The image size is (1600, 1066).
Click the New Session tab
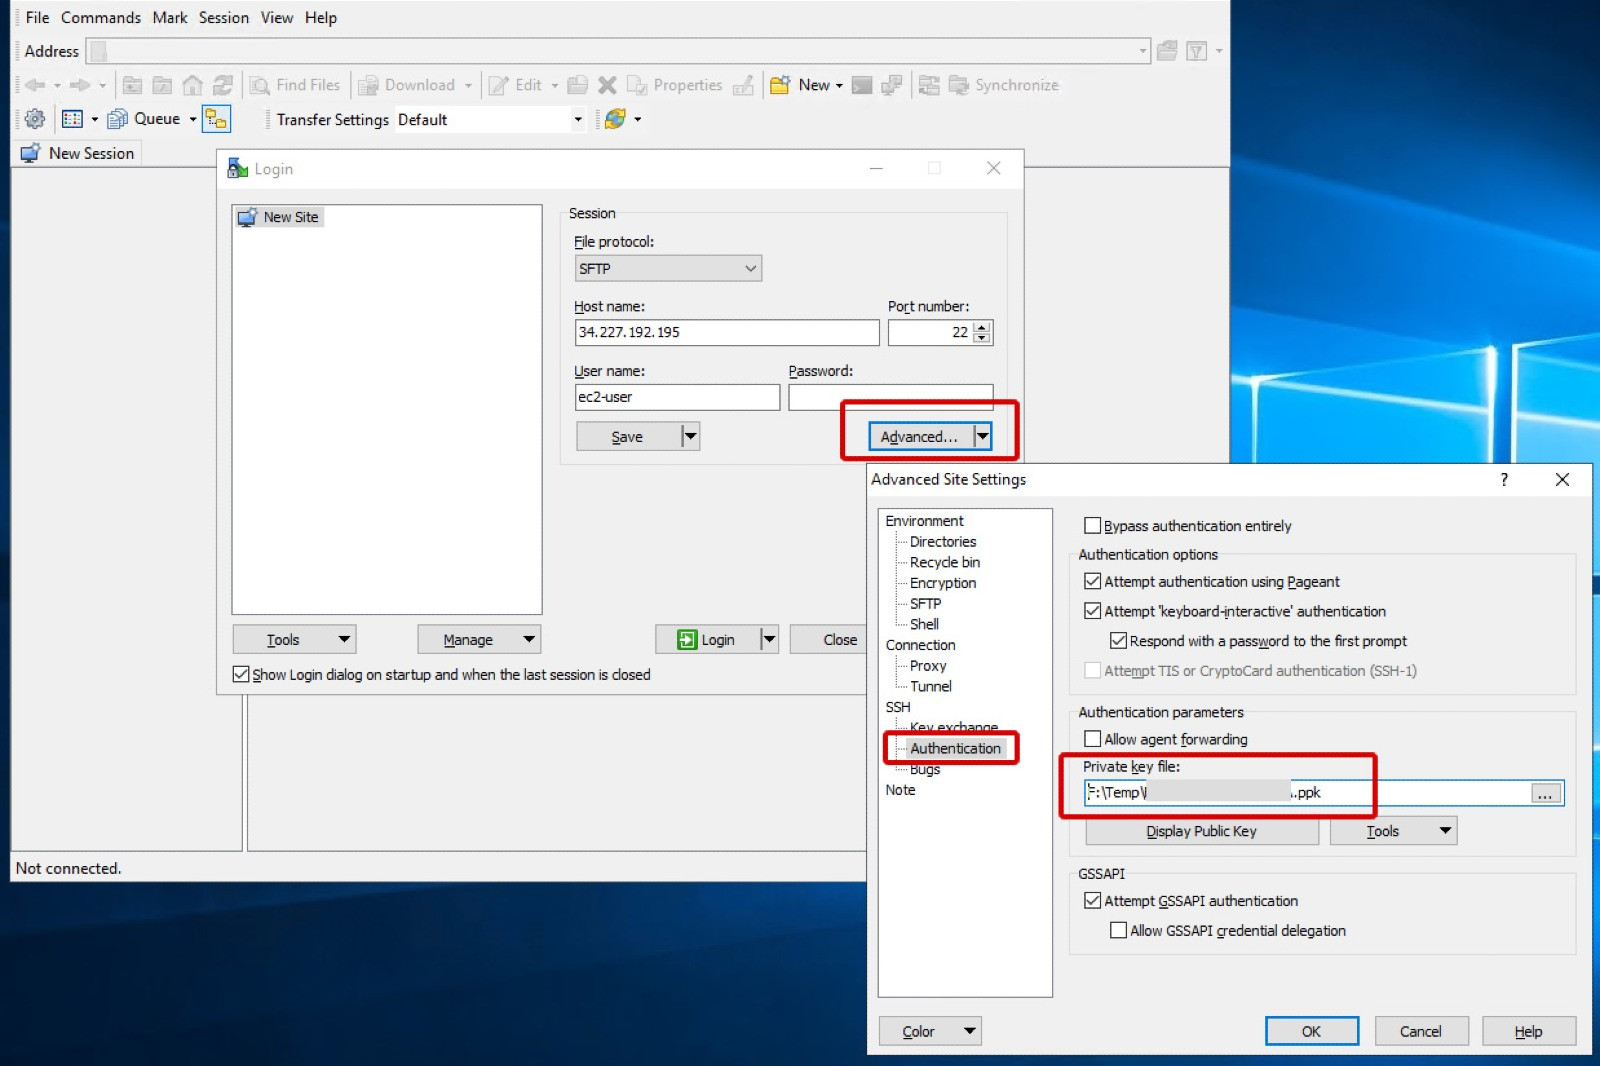click(77, 153)
